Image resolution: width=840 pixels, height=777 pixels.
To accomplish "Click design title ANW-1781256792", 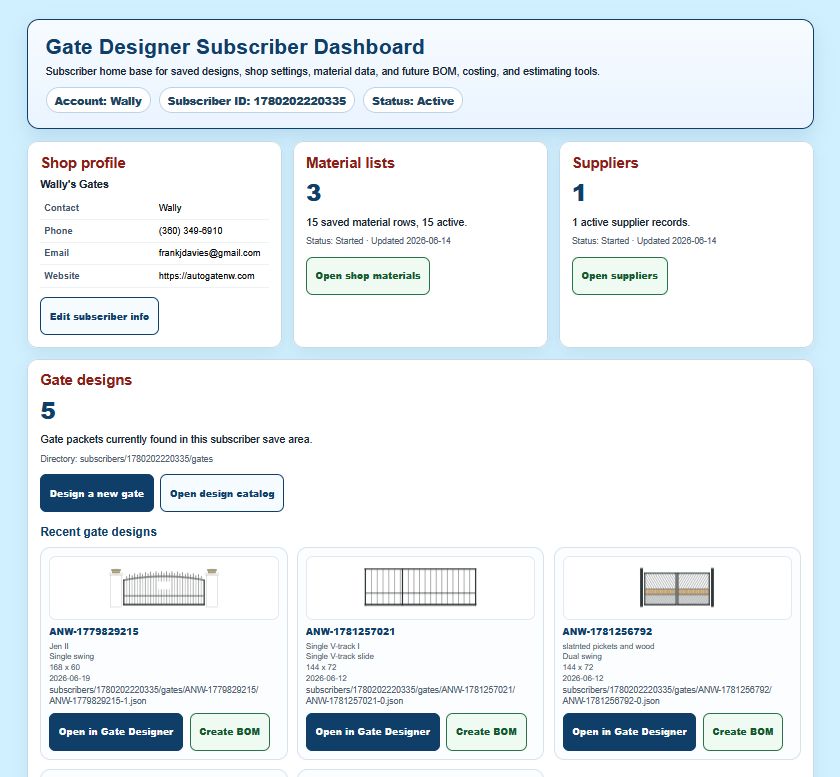I will tap(608, 631).
